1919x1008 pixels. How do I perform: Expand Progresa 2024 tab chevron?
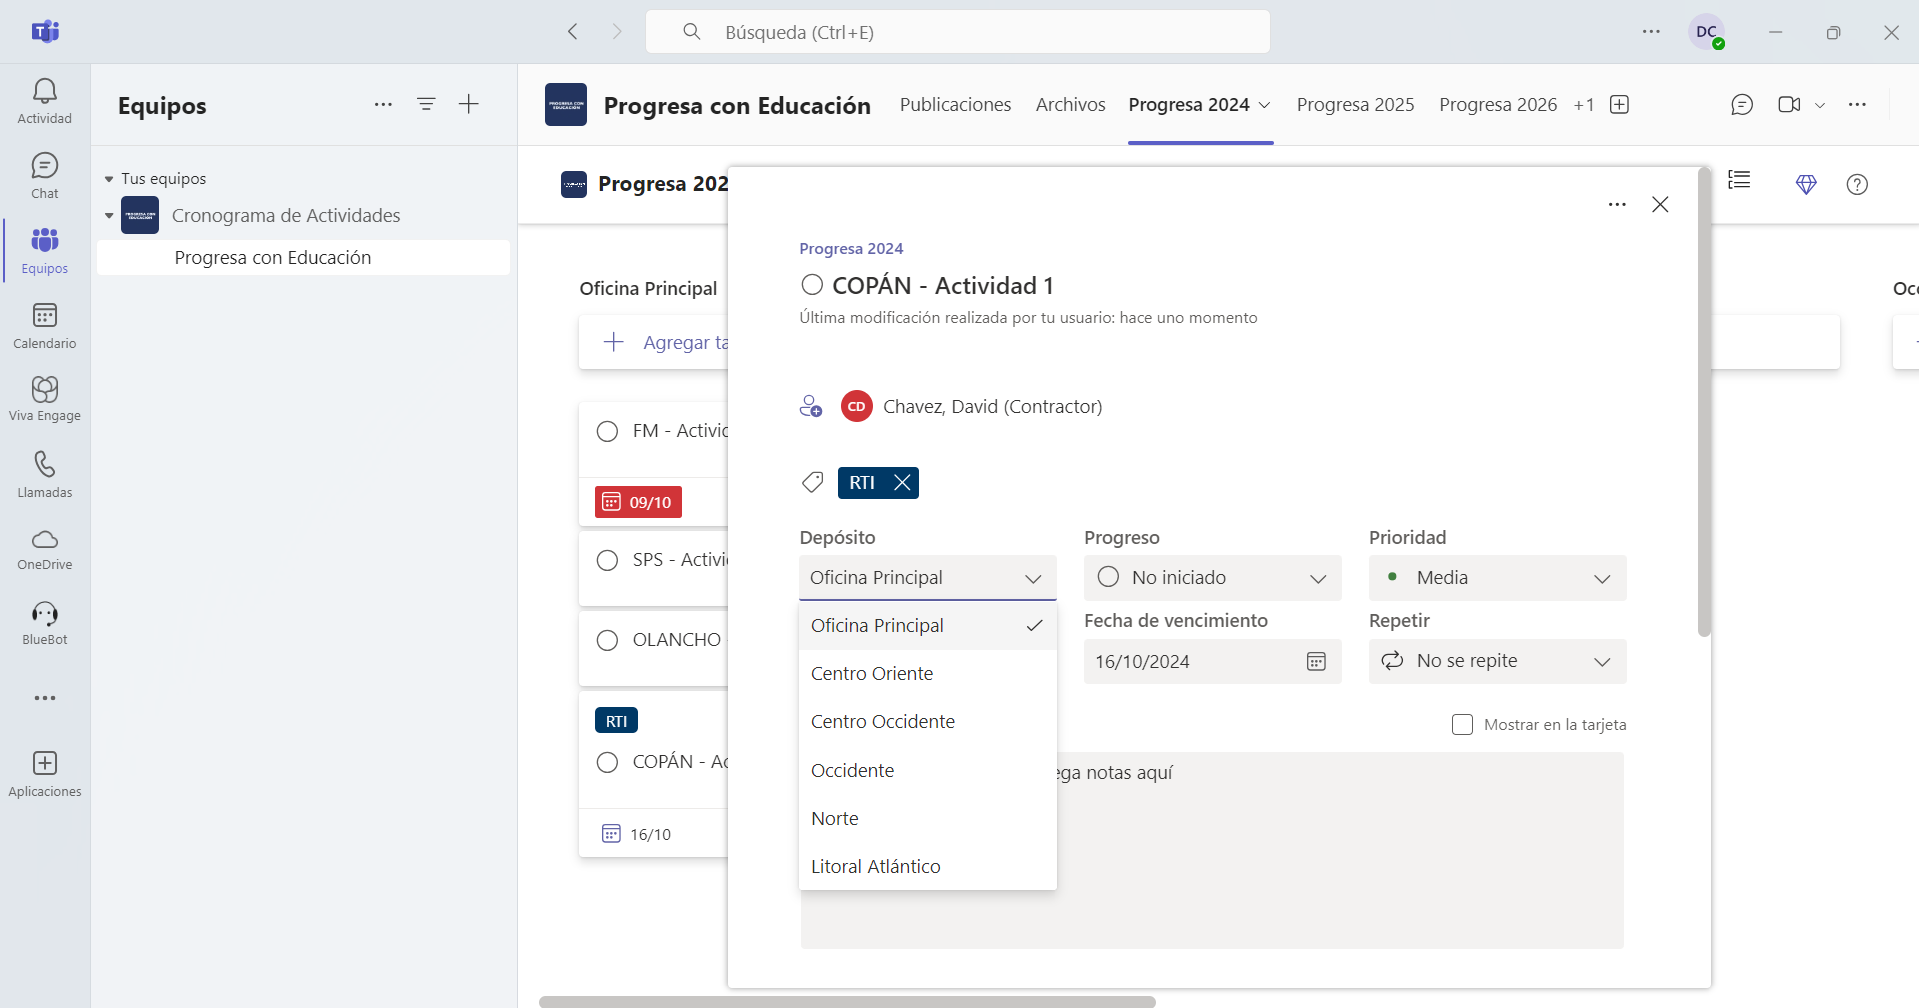pos(1265,105)
